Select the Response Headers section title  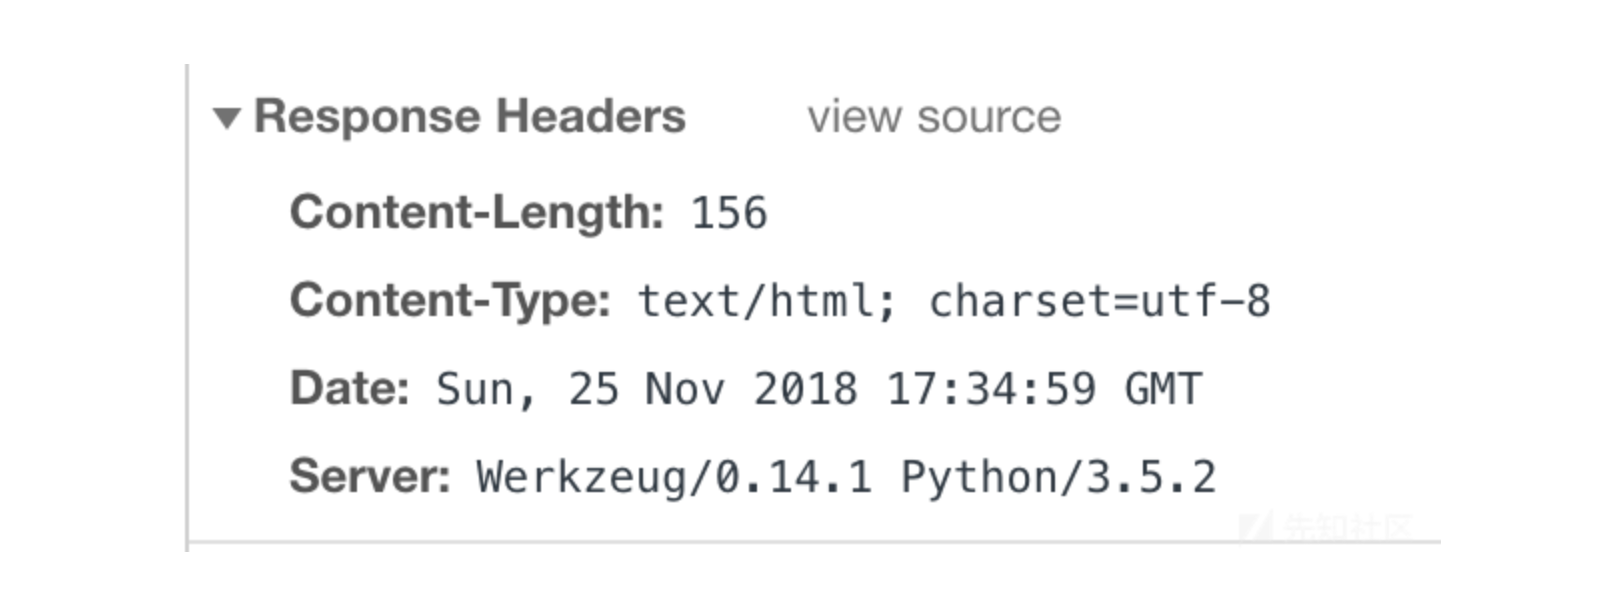(470, 117)
